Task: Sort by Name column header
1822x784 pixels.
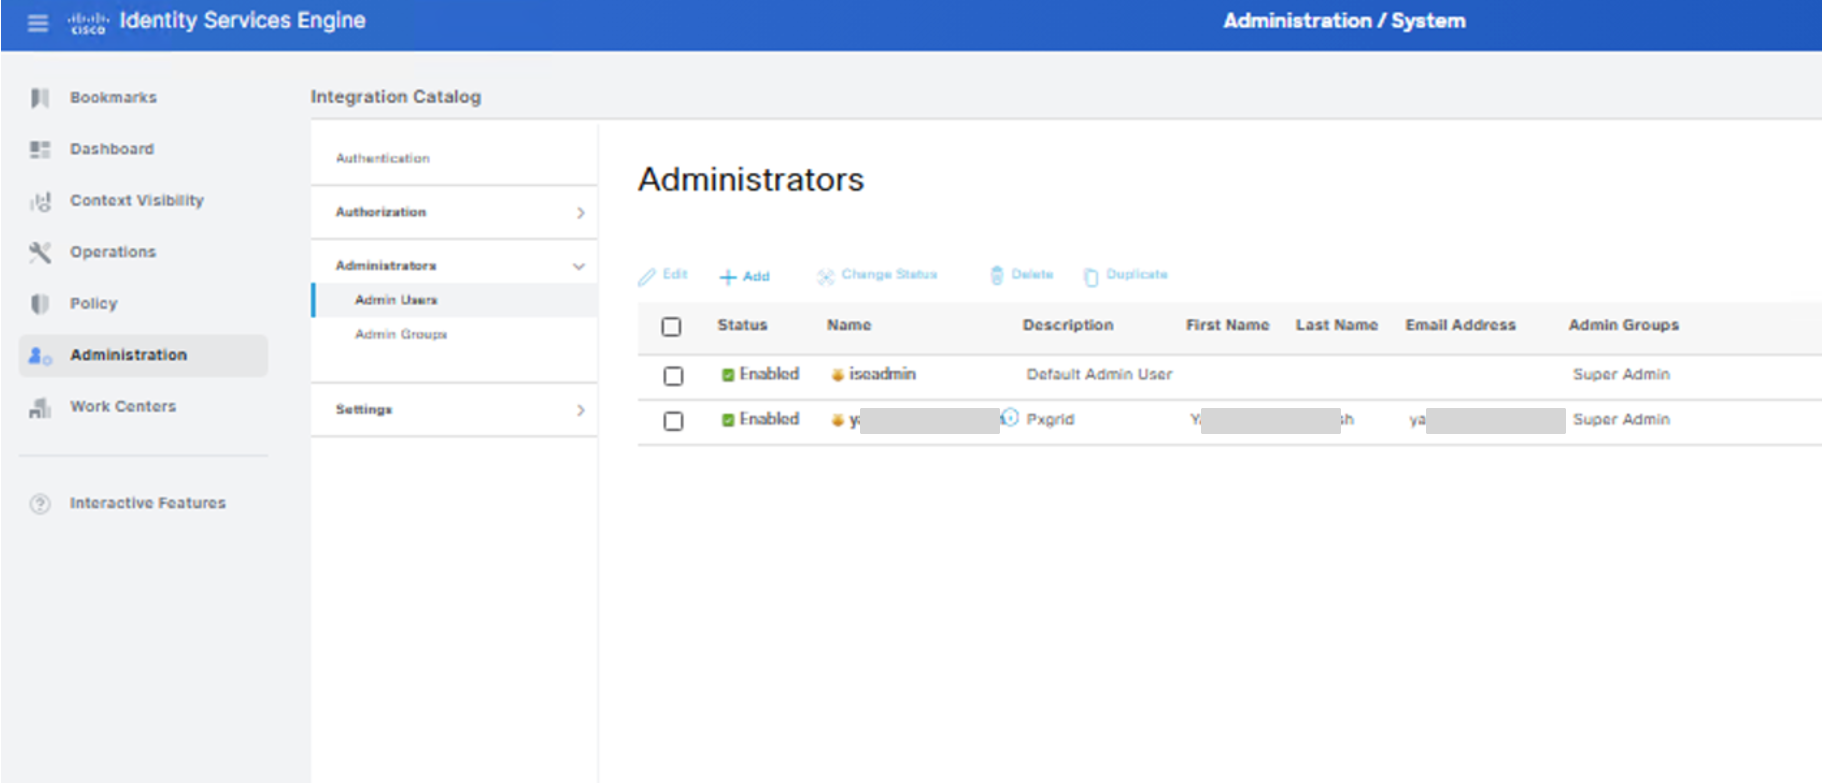Action: (849, 325)
